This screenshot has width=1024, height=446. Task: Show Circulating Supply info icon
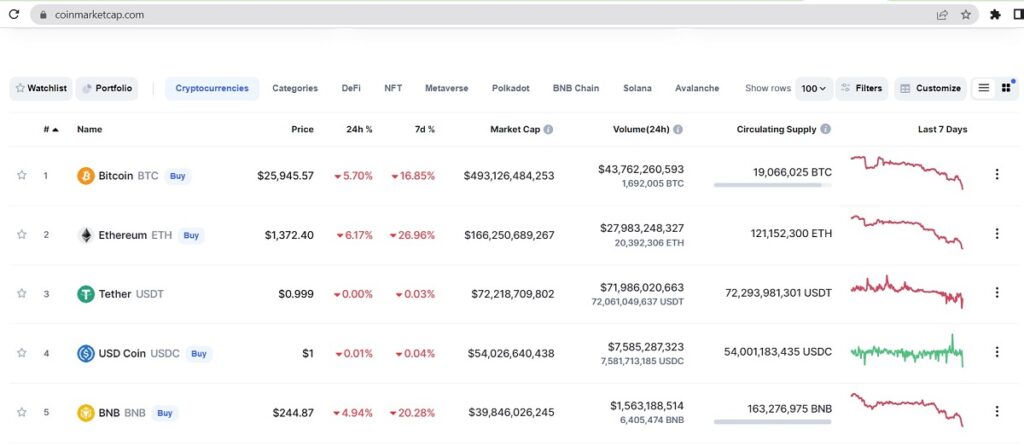pyautogui.click(x=825, y=129)
